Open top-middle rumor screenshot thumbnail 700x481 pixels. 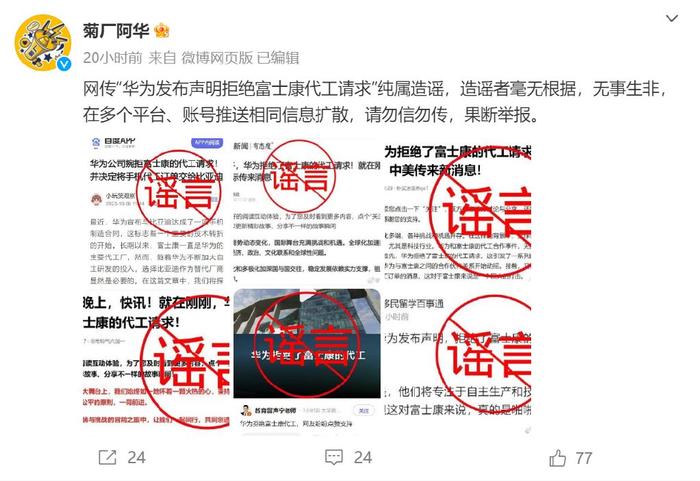coord(307,211)
